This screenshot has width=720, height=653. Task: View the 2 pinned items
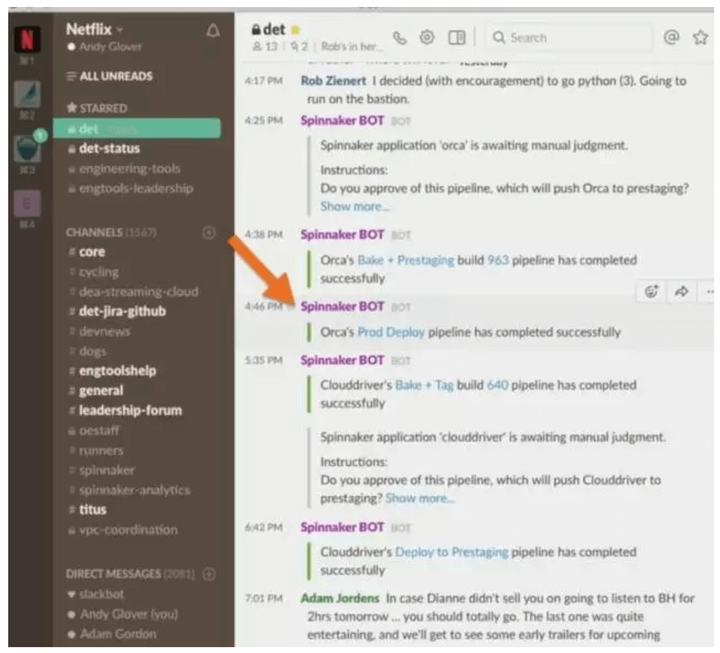pyautogui.click(x=299, y=46)
